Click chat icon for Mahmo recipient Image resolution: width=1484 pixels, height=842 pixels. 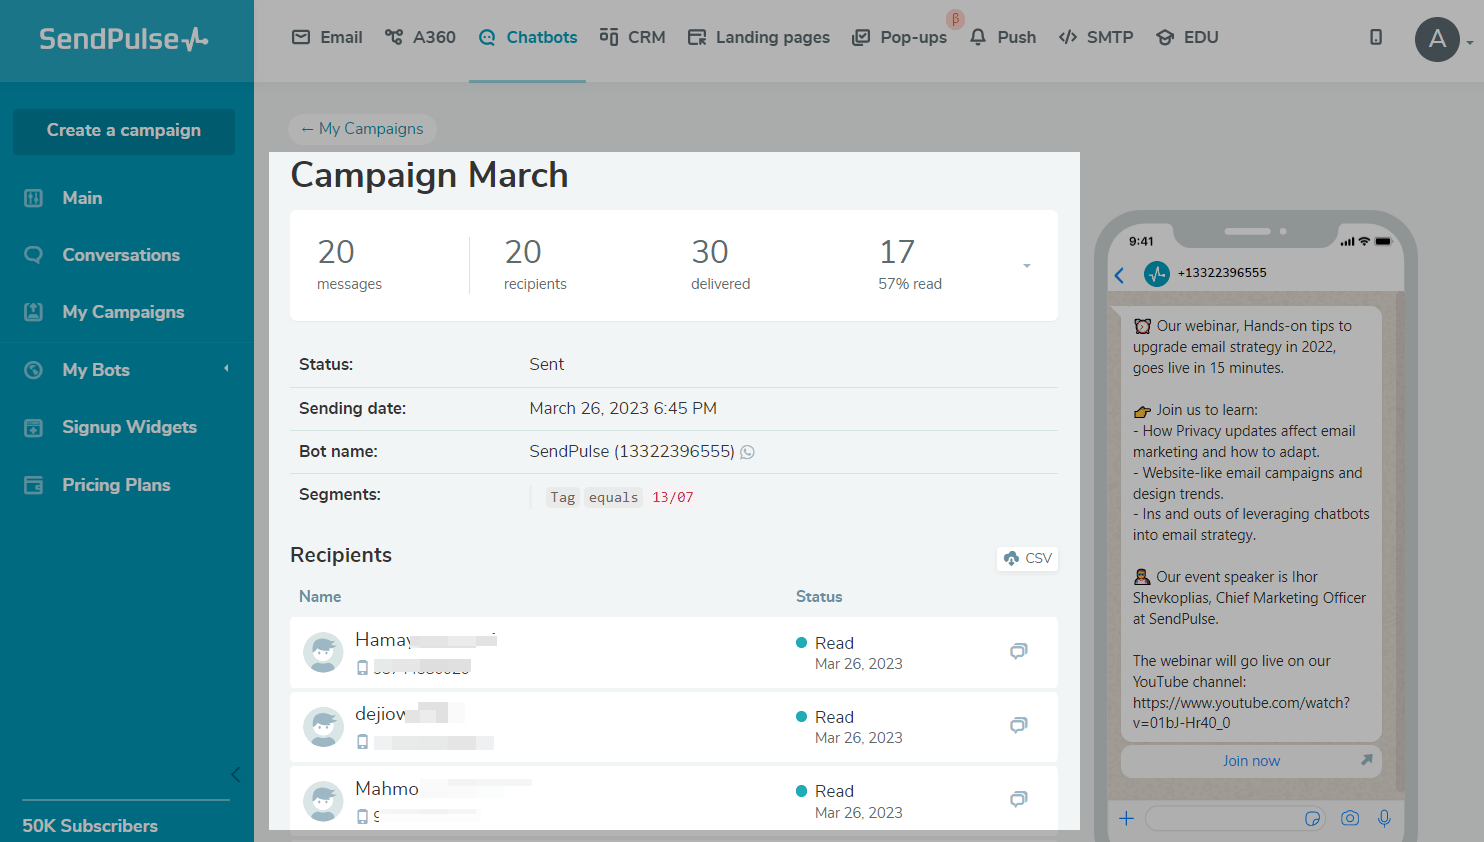tap(1018, 799)
